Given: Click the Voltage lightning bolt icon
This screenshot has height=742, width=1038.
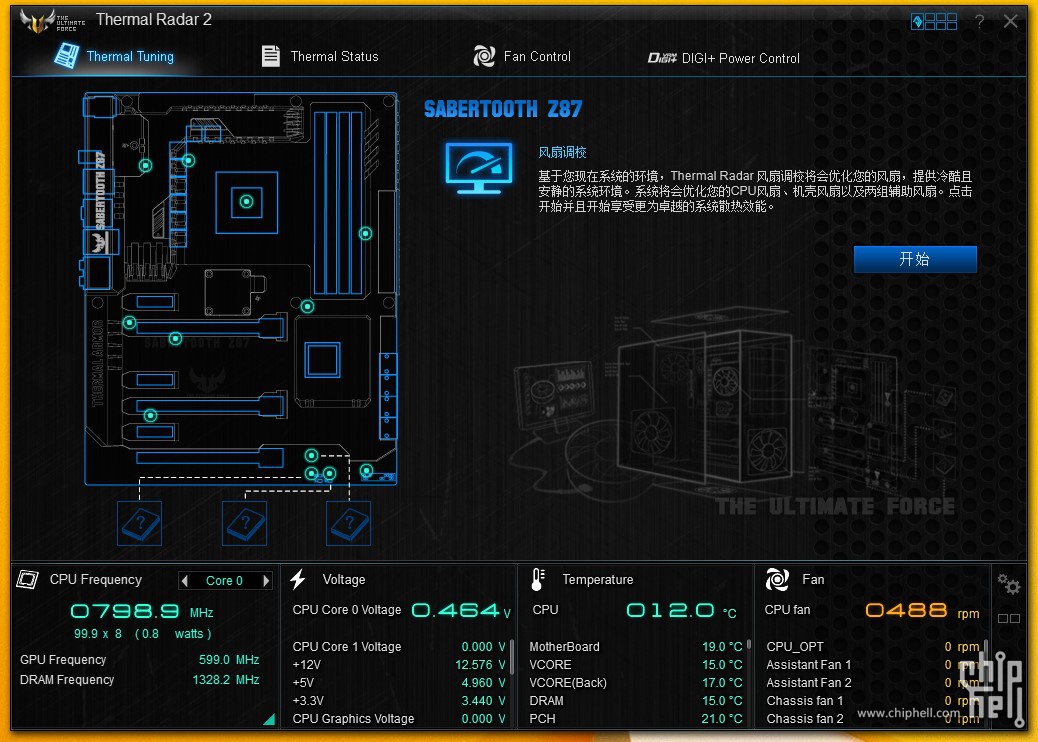Looking at the screenshot, I should tap(298, 579).
